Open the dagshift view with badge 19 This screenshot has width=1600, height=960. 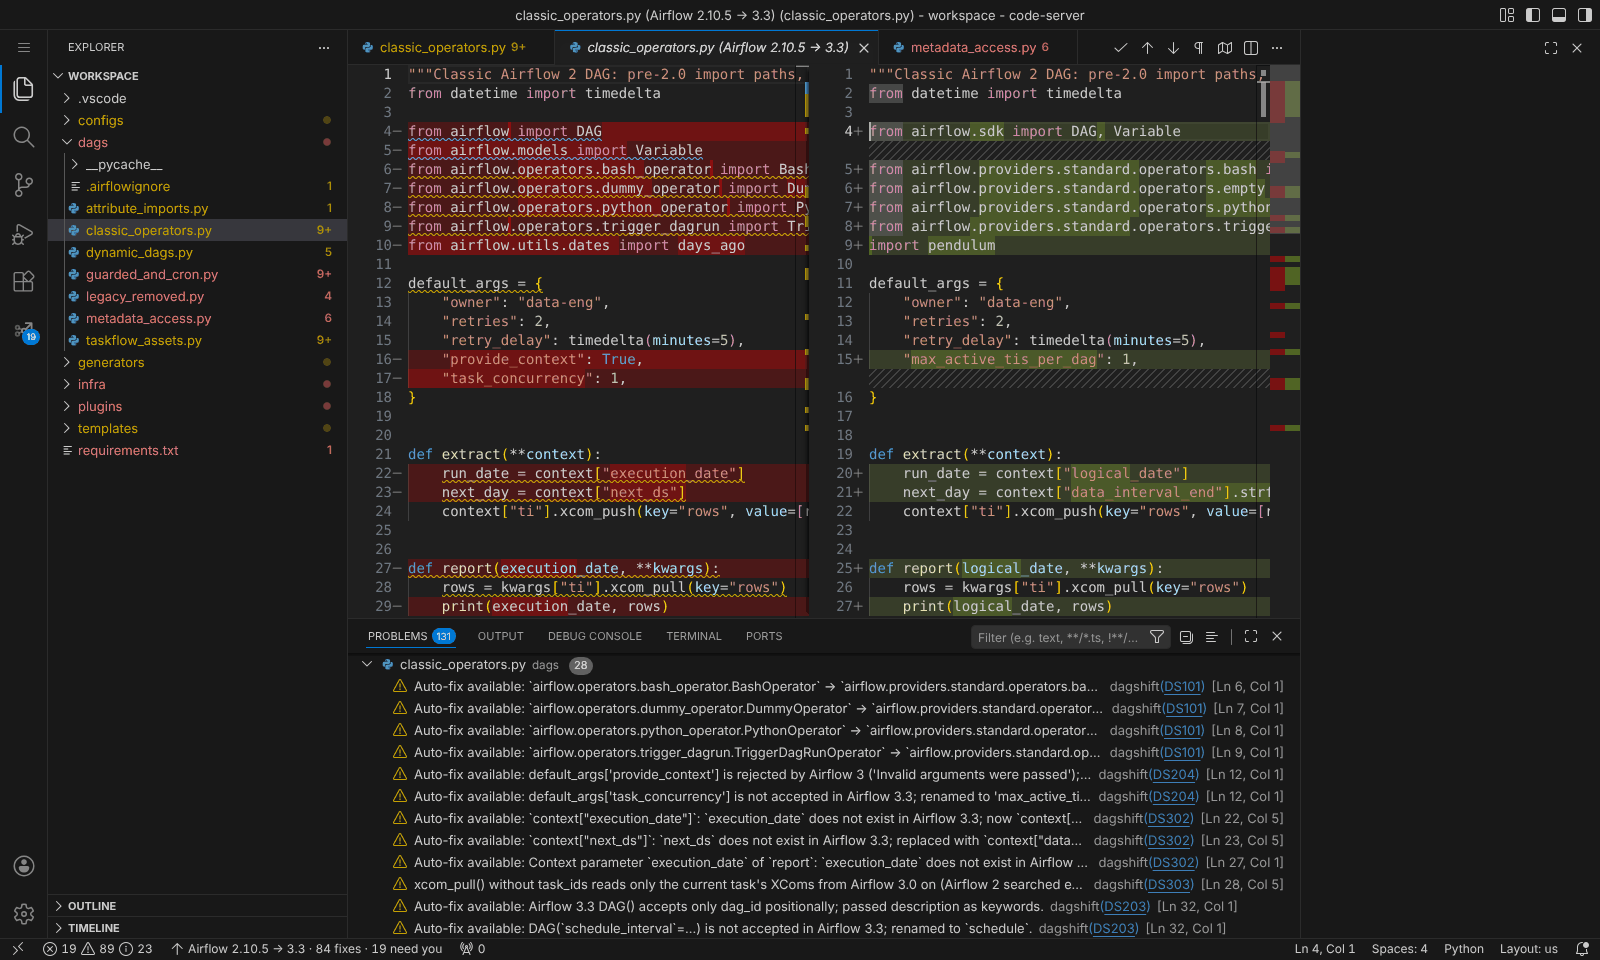click(24, 331)
